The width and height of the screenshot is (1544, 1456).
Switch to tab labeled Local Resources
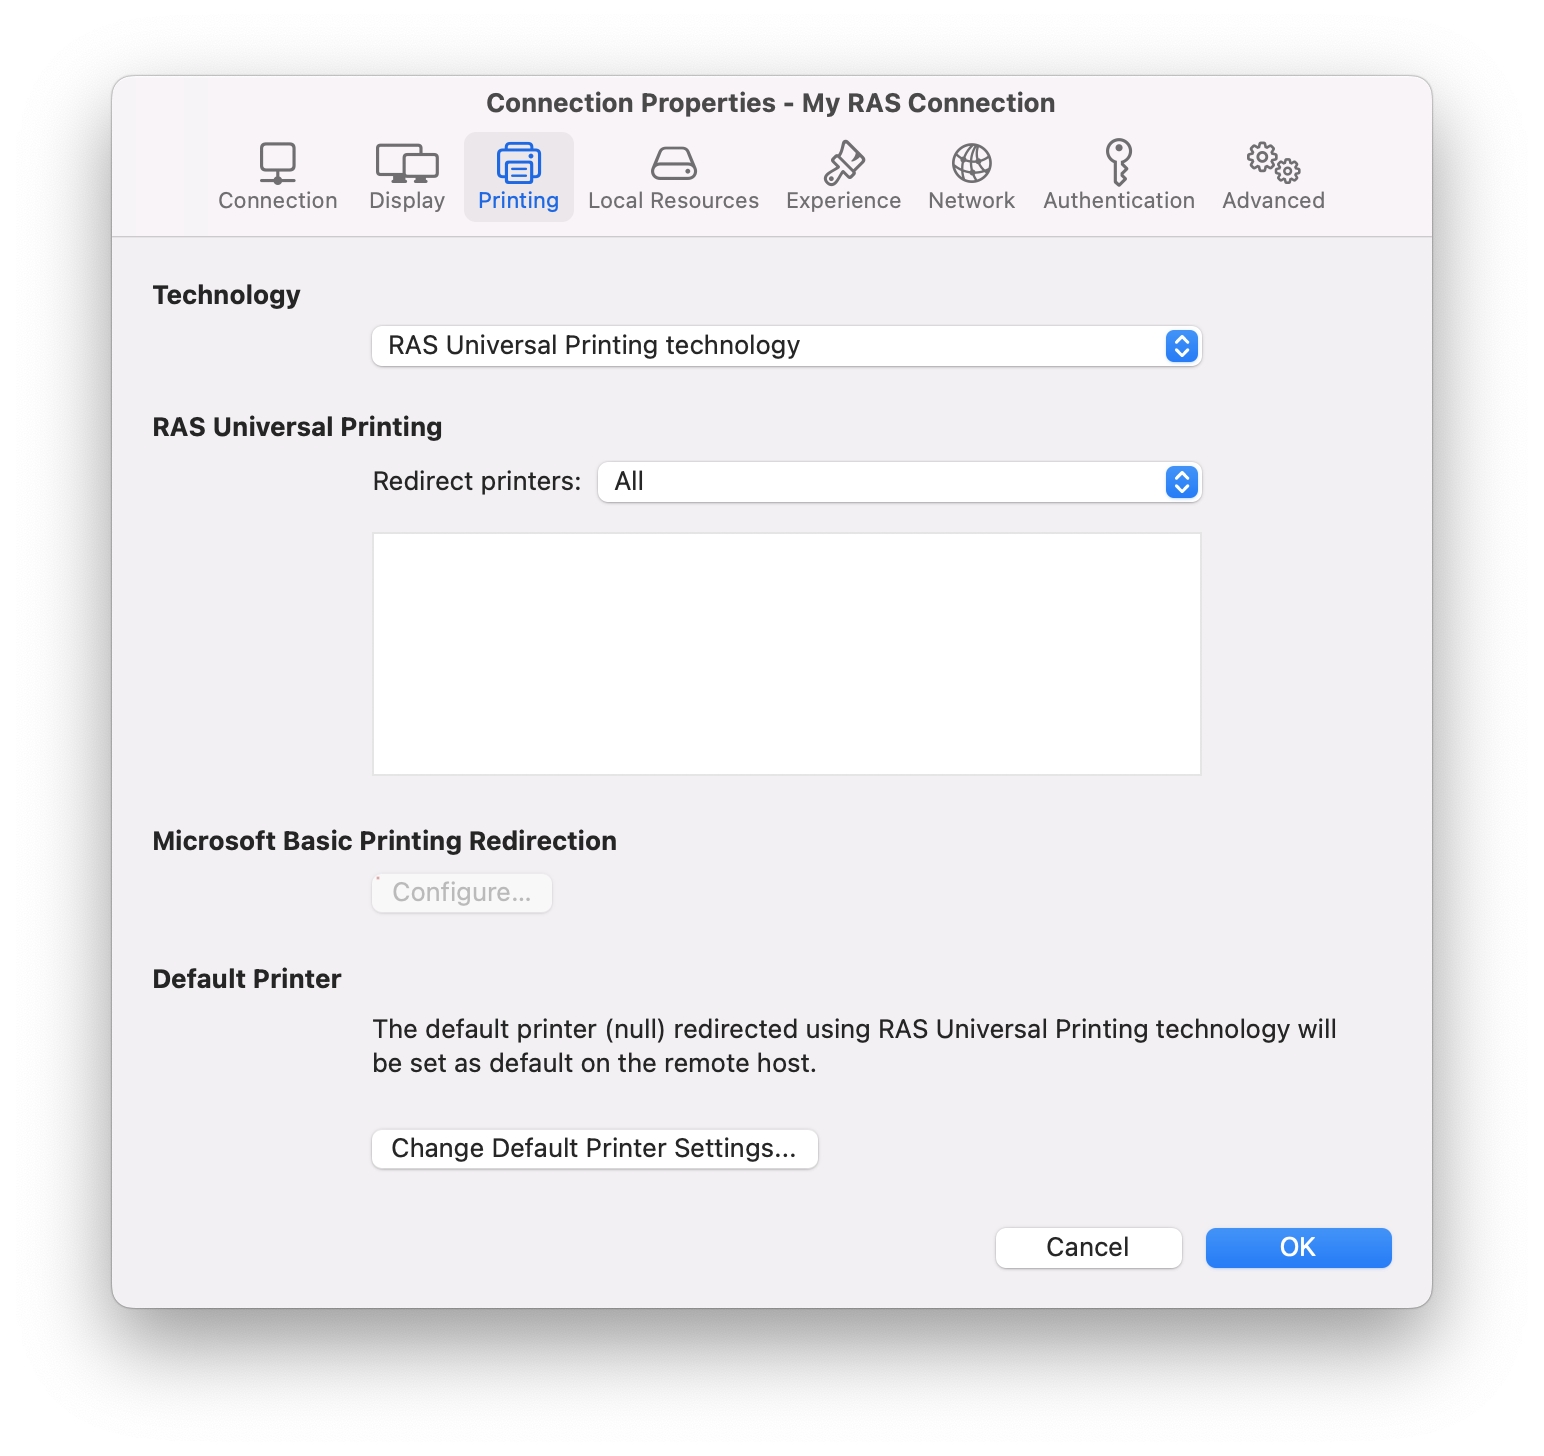coord(673,201)
